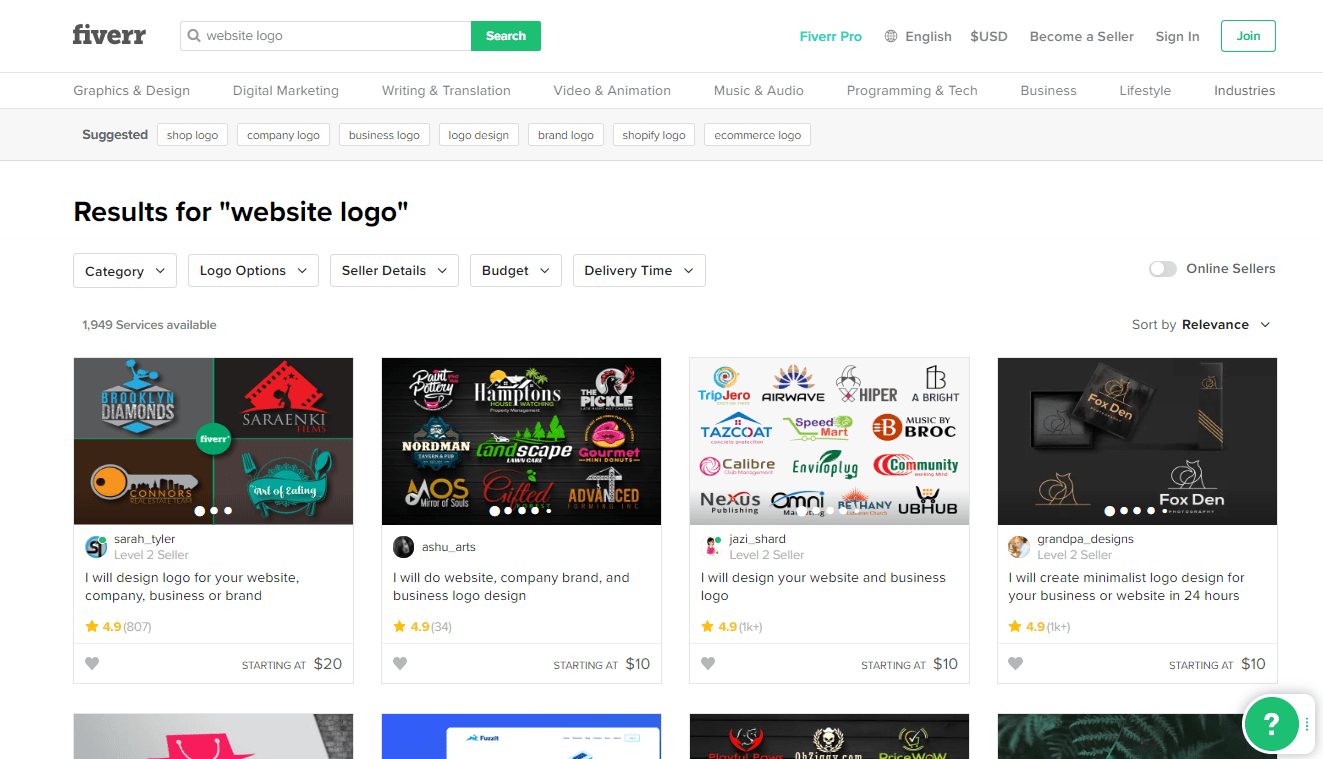1323x759 pixels.
Task: Open jazi_shard's TripJero logos gig thumbnail
Action: (x=829, y=441)
